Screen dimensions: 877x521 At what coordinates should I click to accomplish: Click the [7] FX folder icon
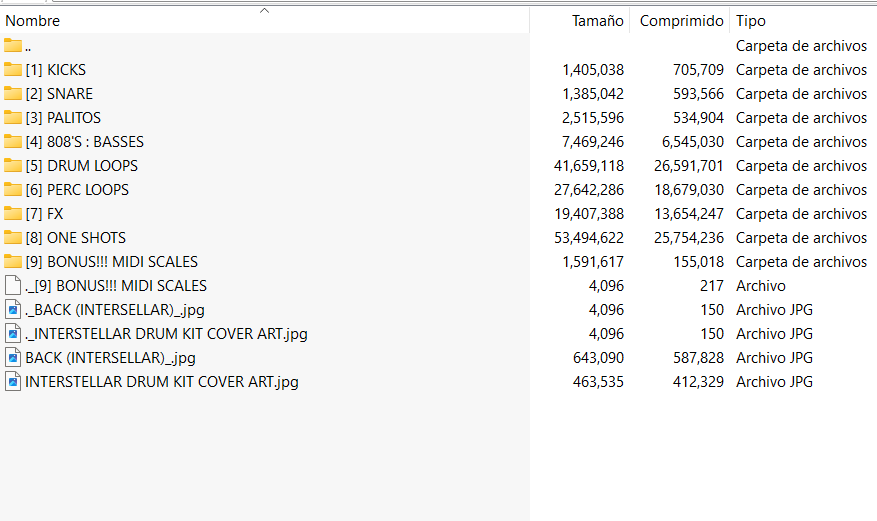click(13, 214)
